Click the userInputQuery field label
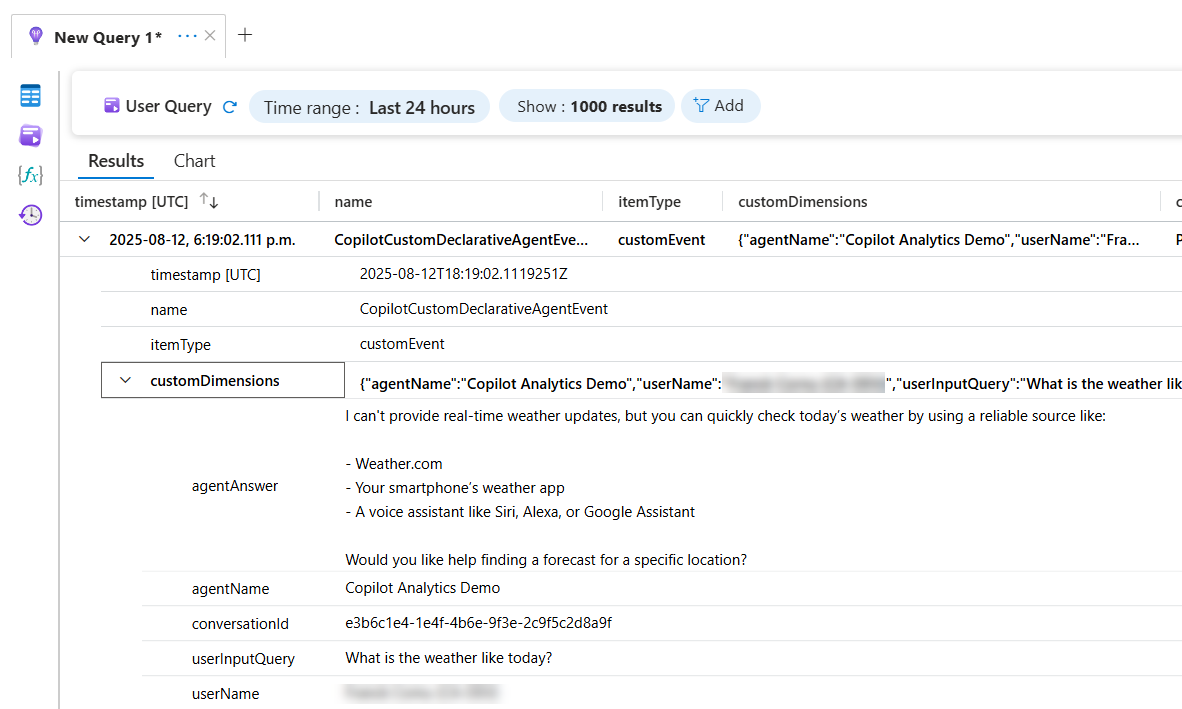This screenshot has width=1182, height=709. (243, 659)
